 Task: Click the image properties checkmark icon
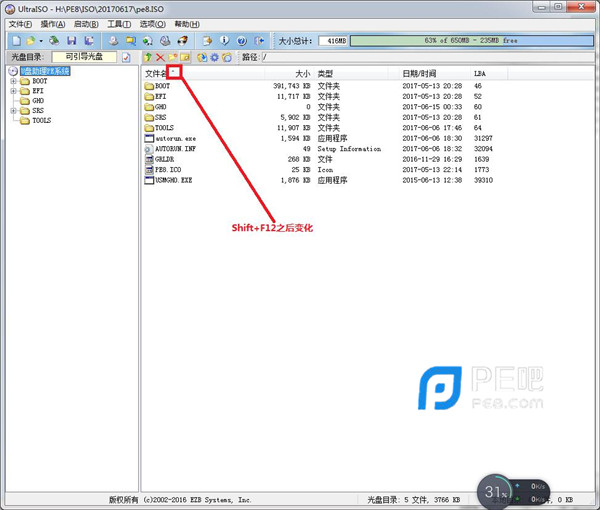(x=126, y=57)
